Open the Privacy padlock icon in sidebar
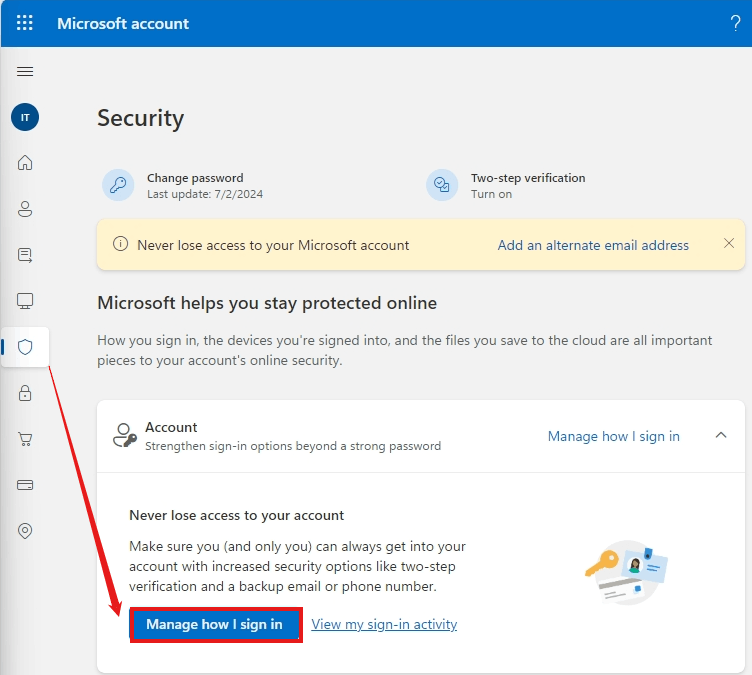752x675 pixels. point(25,393)
